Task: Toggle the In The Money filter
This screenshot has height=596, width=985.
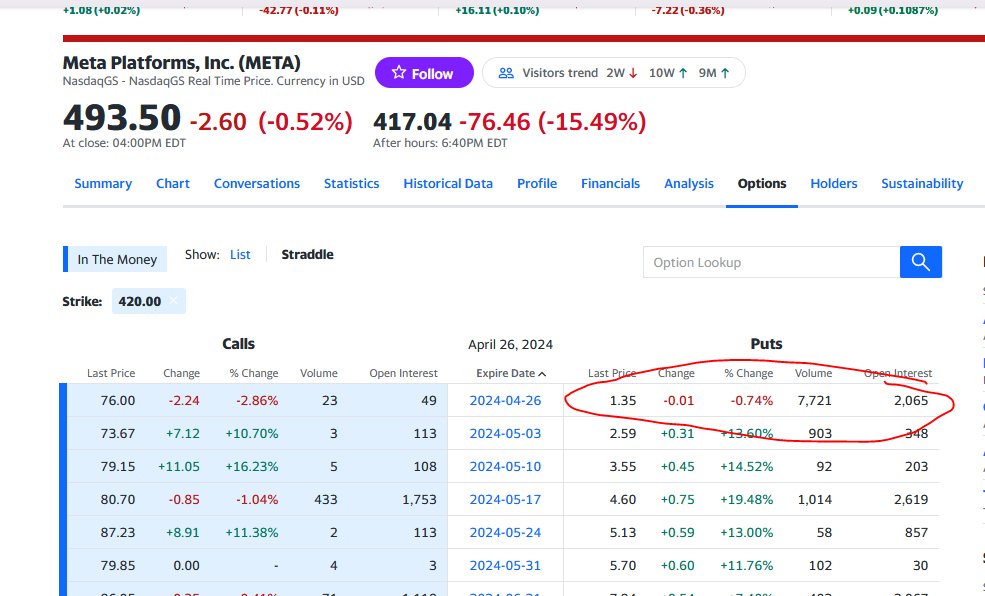Action: click(115, 259)
